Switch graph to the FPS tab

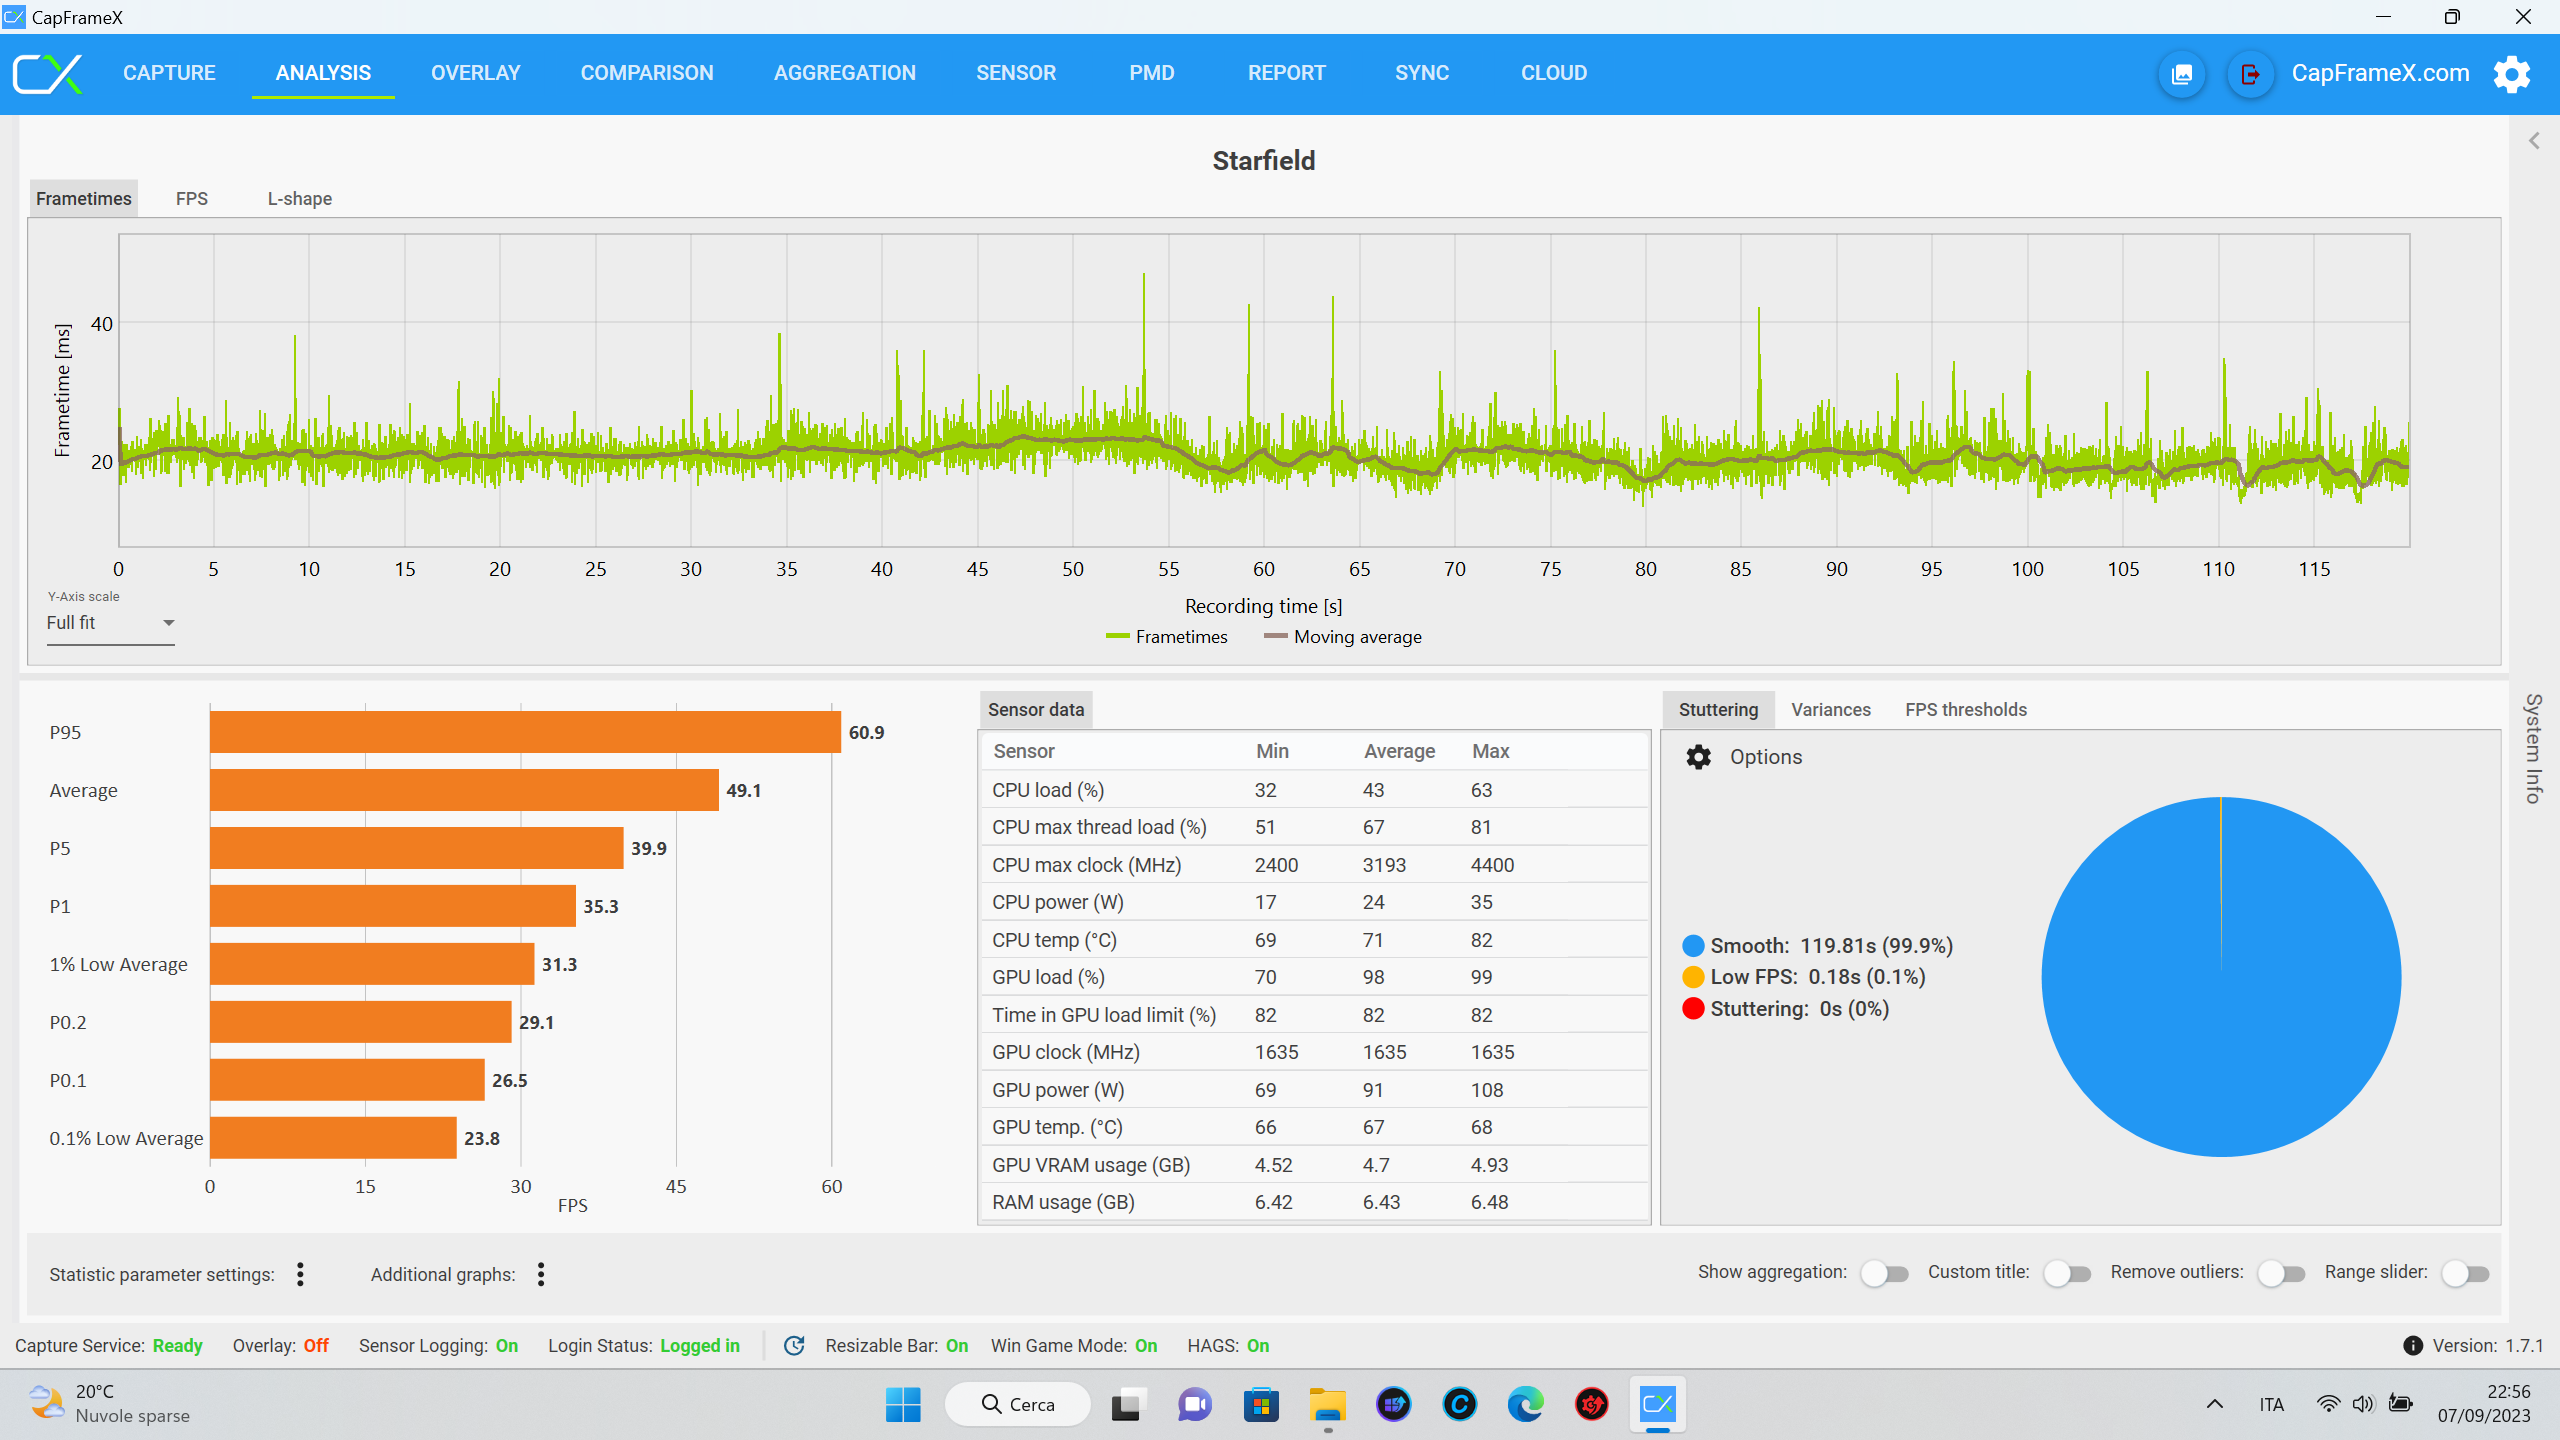192,199
